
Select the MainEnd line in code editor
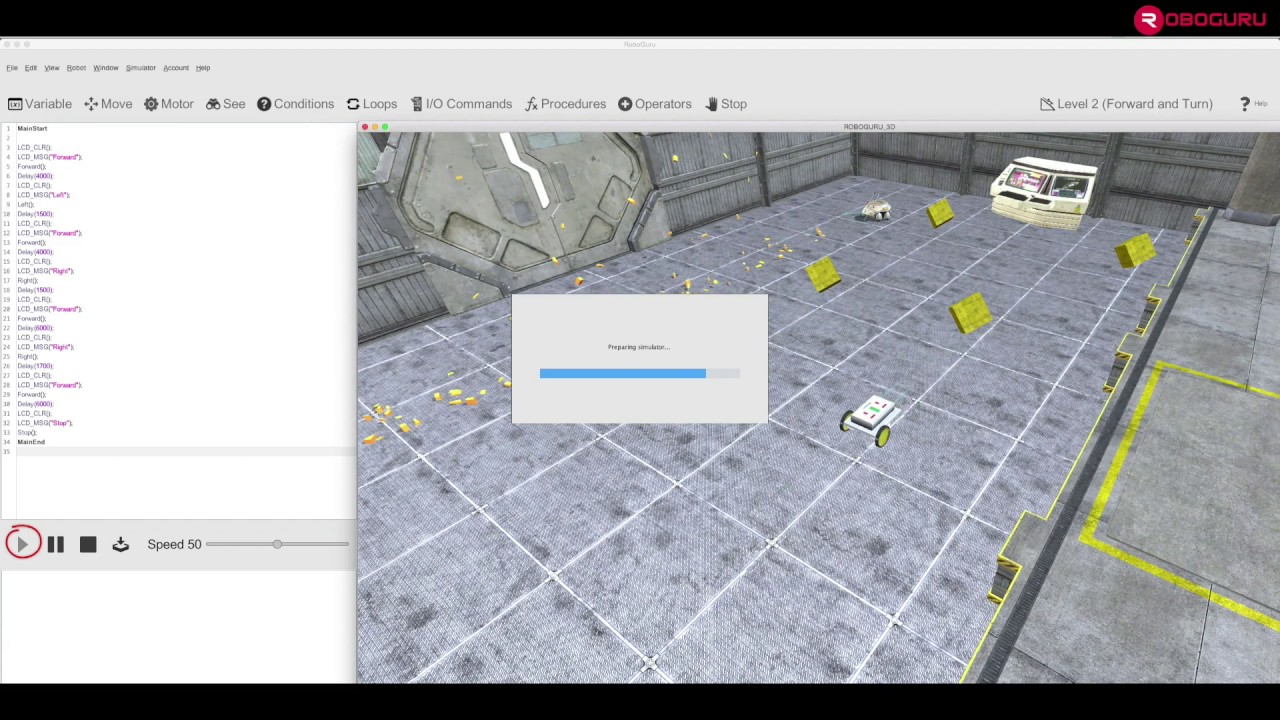click(x=31, y=442)
